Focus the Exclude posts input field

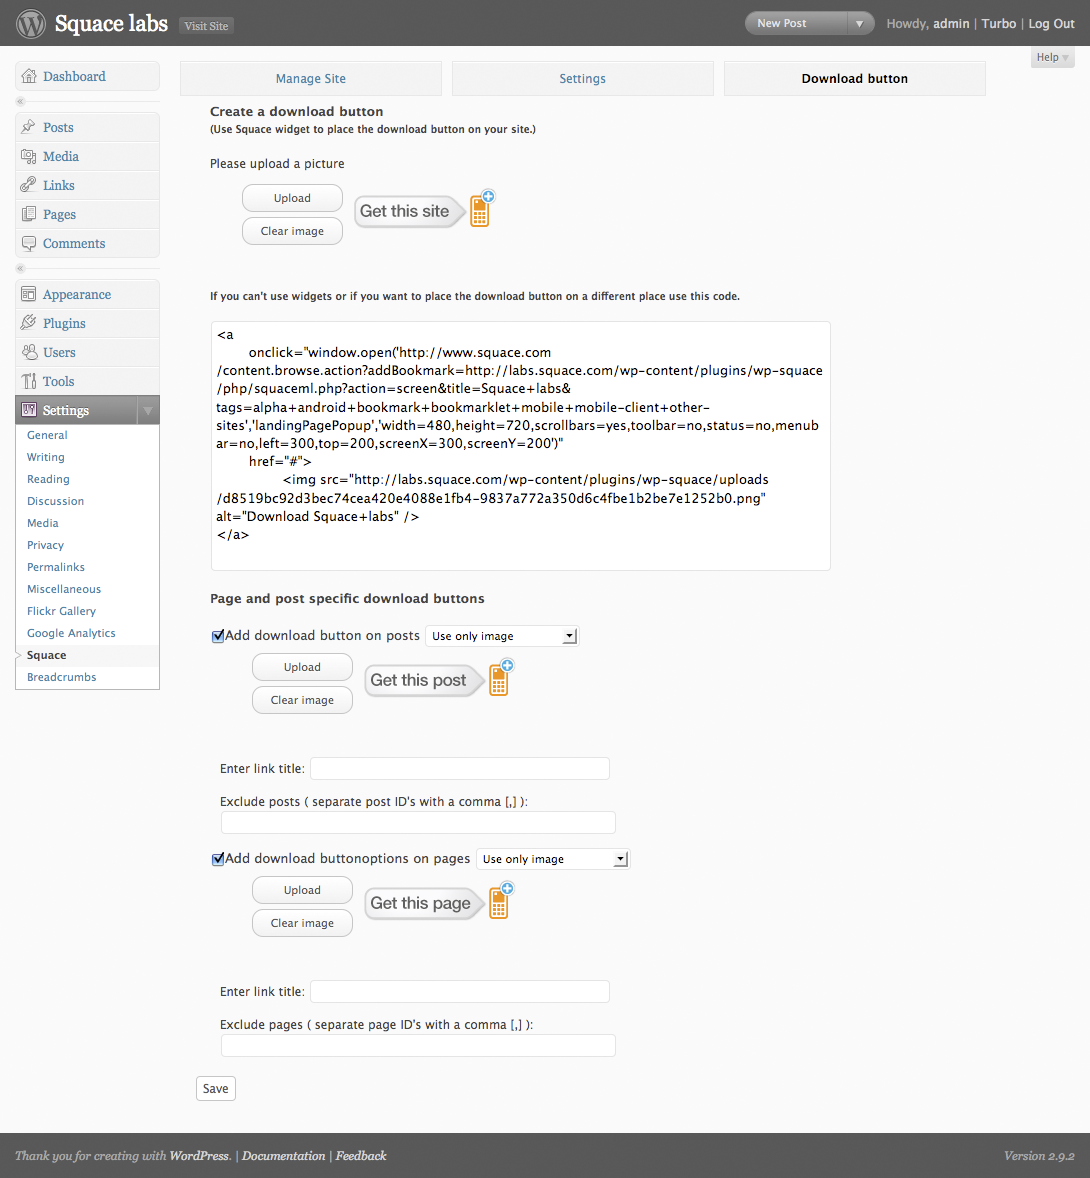click(x=418, y=823)
